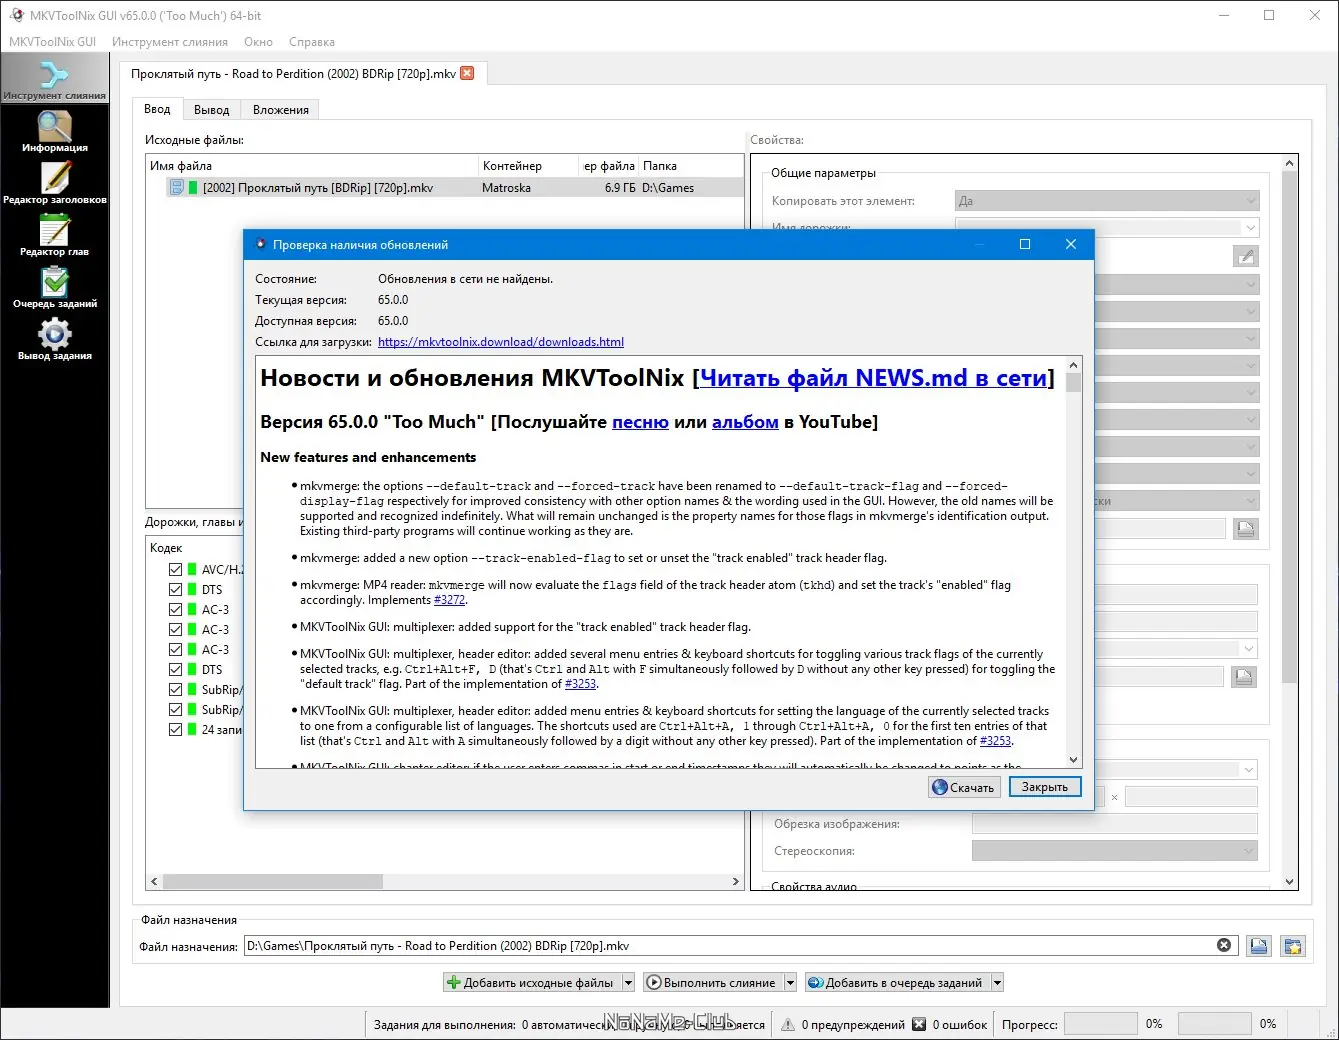Image resolution: width=1339 pixels, height=1040 pixels.
Task: Open the песню YouTube link
Action: pyautogui.click(x=640, y=422)
